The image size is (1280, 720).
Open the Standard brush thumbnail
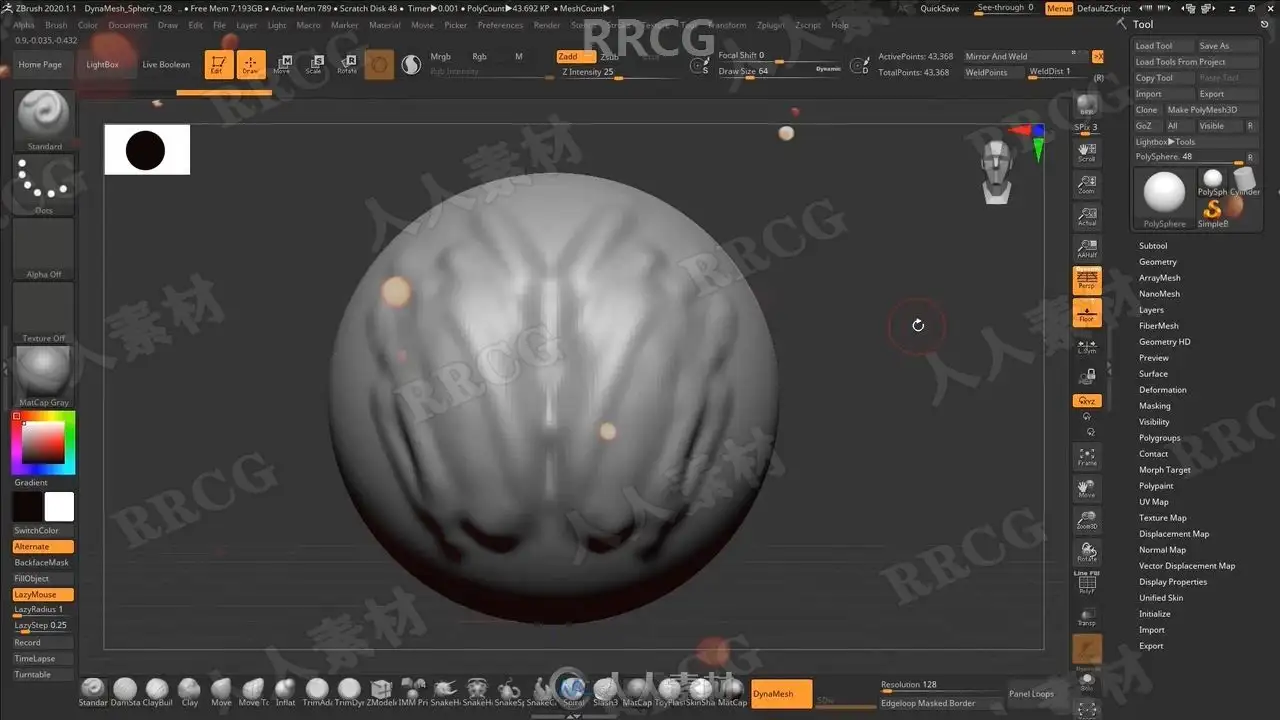44,120
